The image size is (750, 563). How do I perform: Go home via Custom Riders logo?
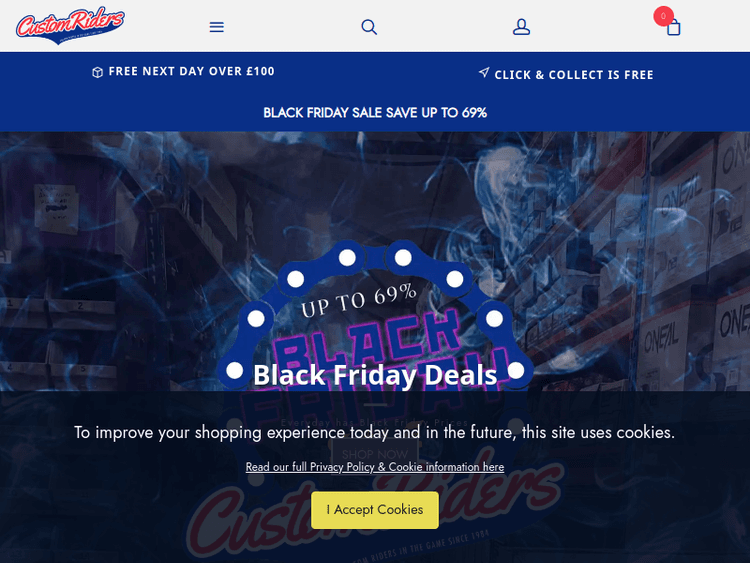(70, 25)
